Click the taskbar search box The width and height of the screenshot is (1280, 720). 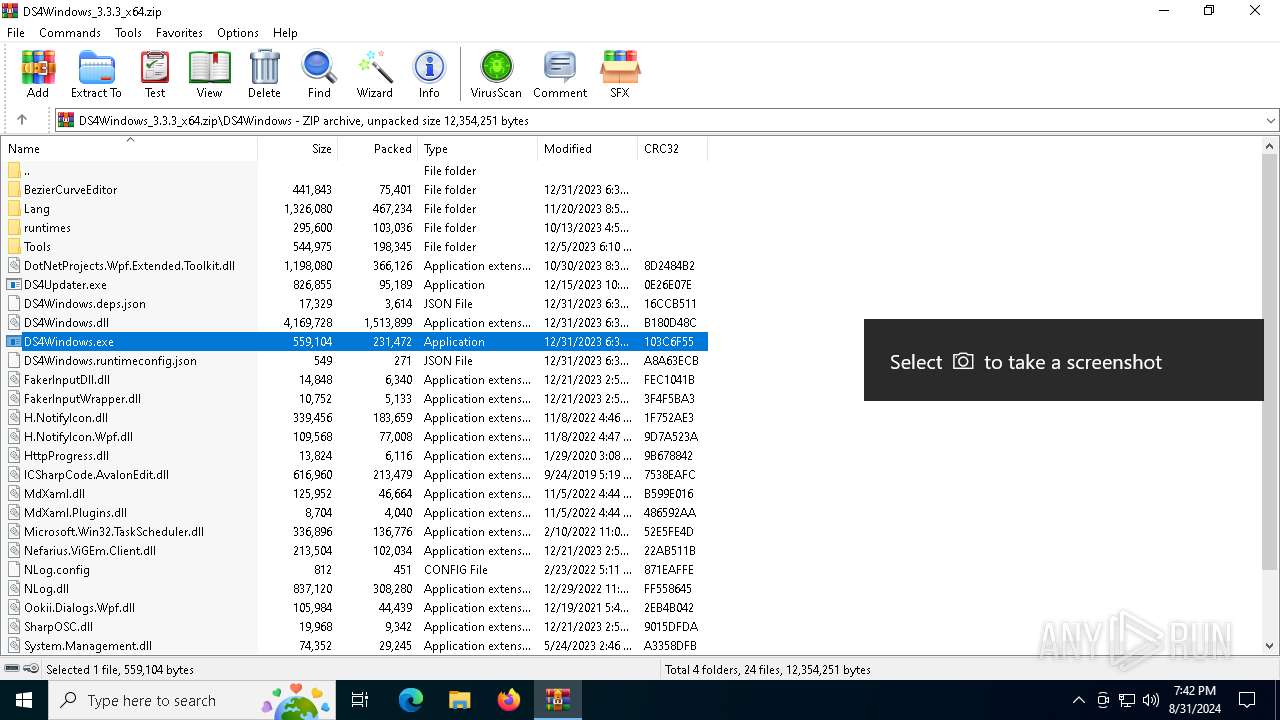coord(194,700)
